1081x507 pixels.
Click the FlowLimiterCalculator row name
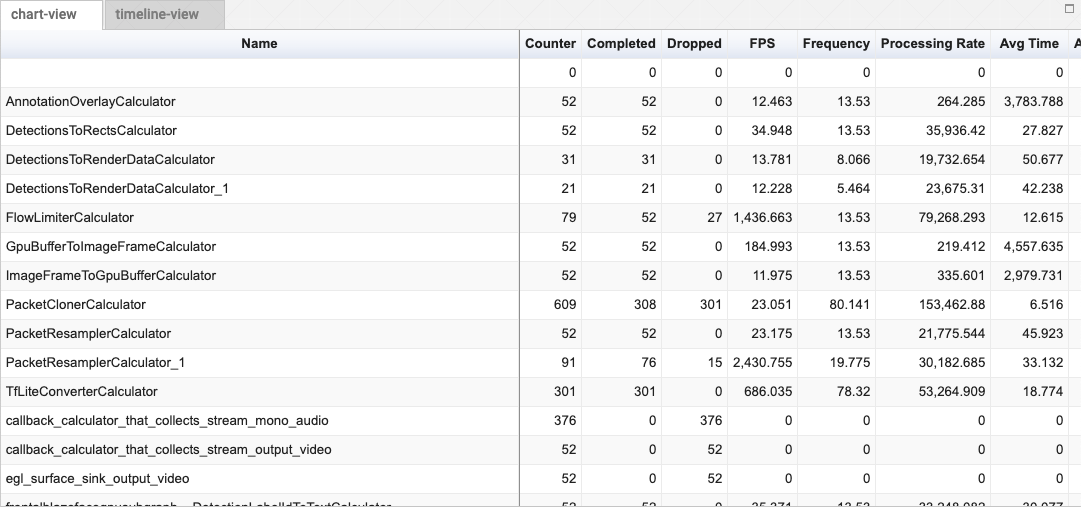[x=70, y=217]
